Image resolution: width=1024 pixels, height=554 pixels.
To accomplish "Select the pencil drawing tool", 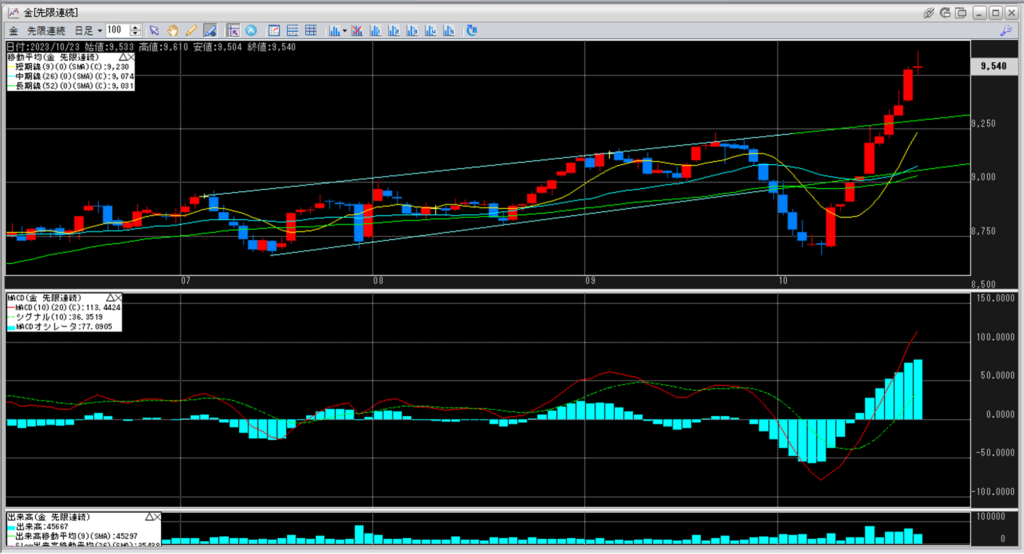I will (x=191, y=30).
